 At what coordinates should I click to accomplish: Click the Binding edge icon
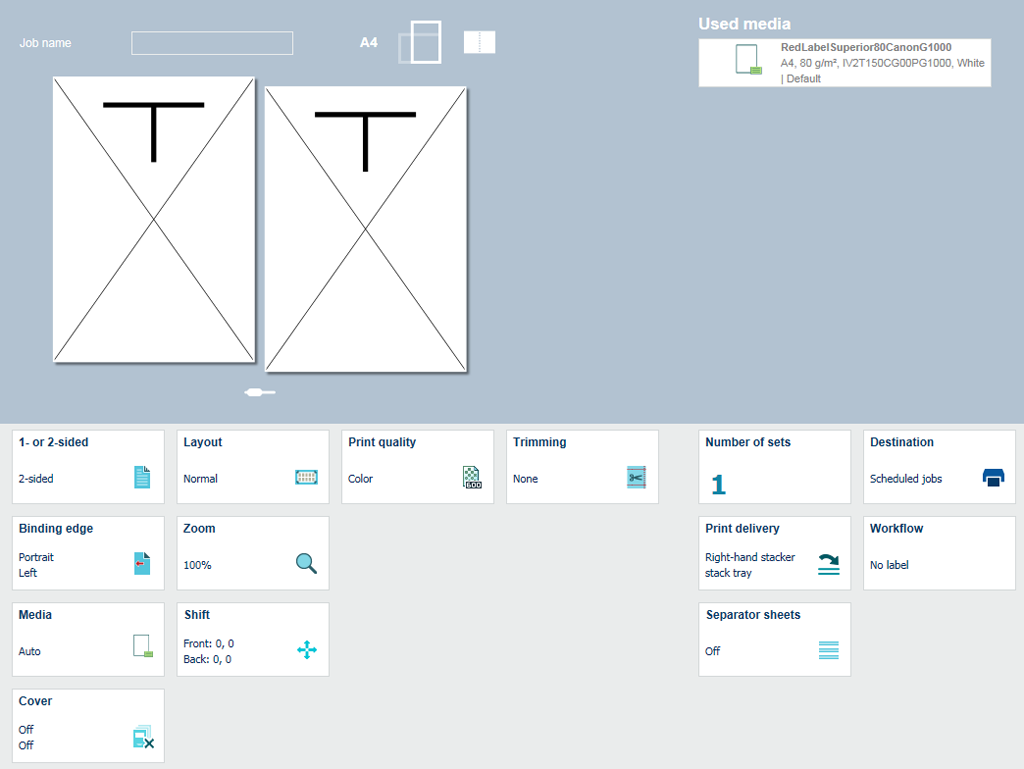click(x=142, y=564)
